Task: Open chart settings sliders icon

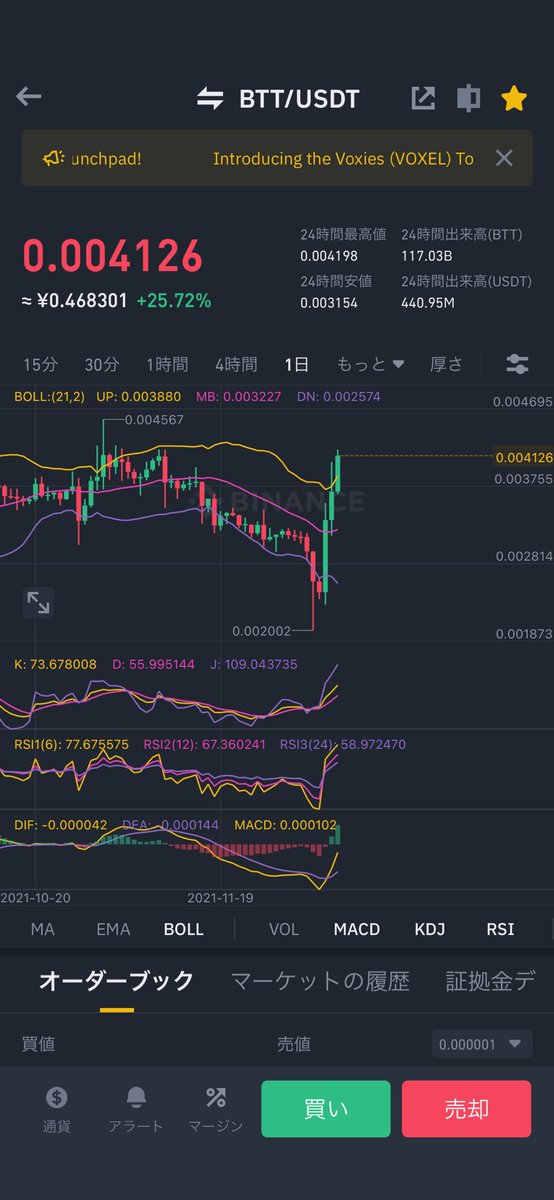Action: coord(517,364)
